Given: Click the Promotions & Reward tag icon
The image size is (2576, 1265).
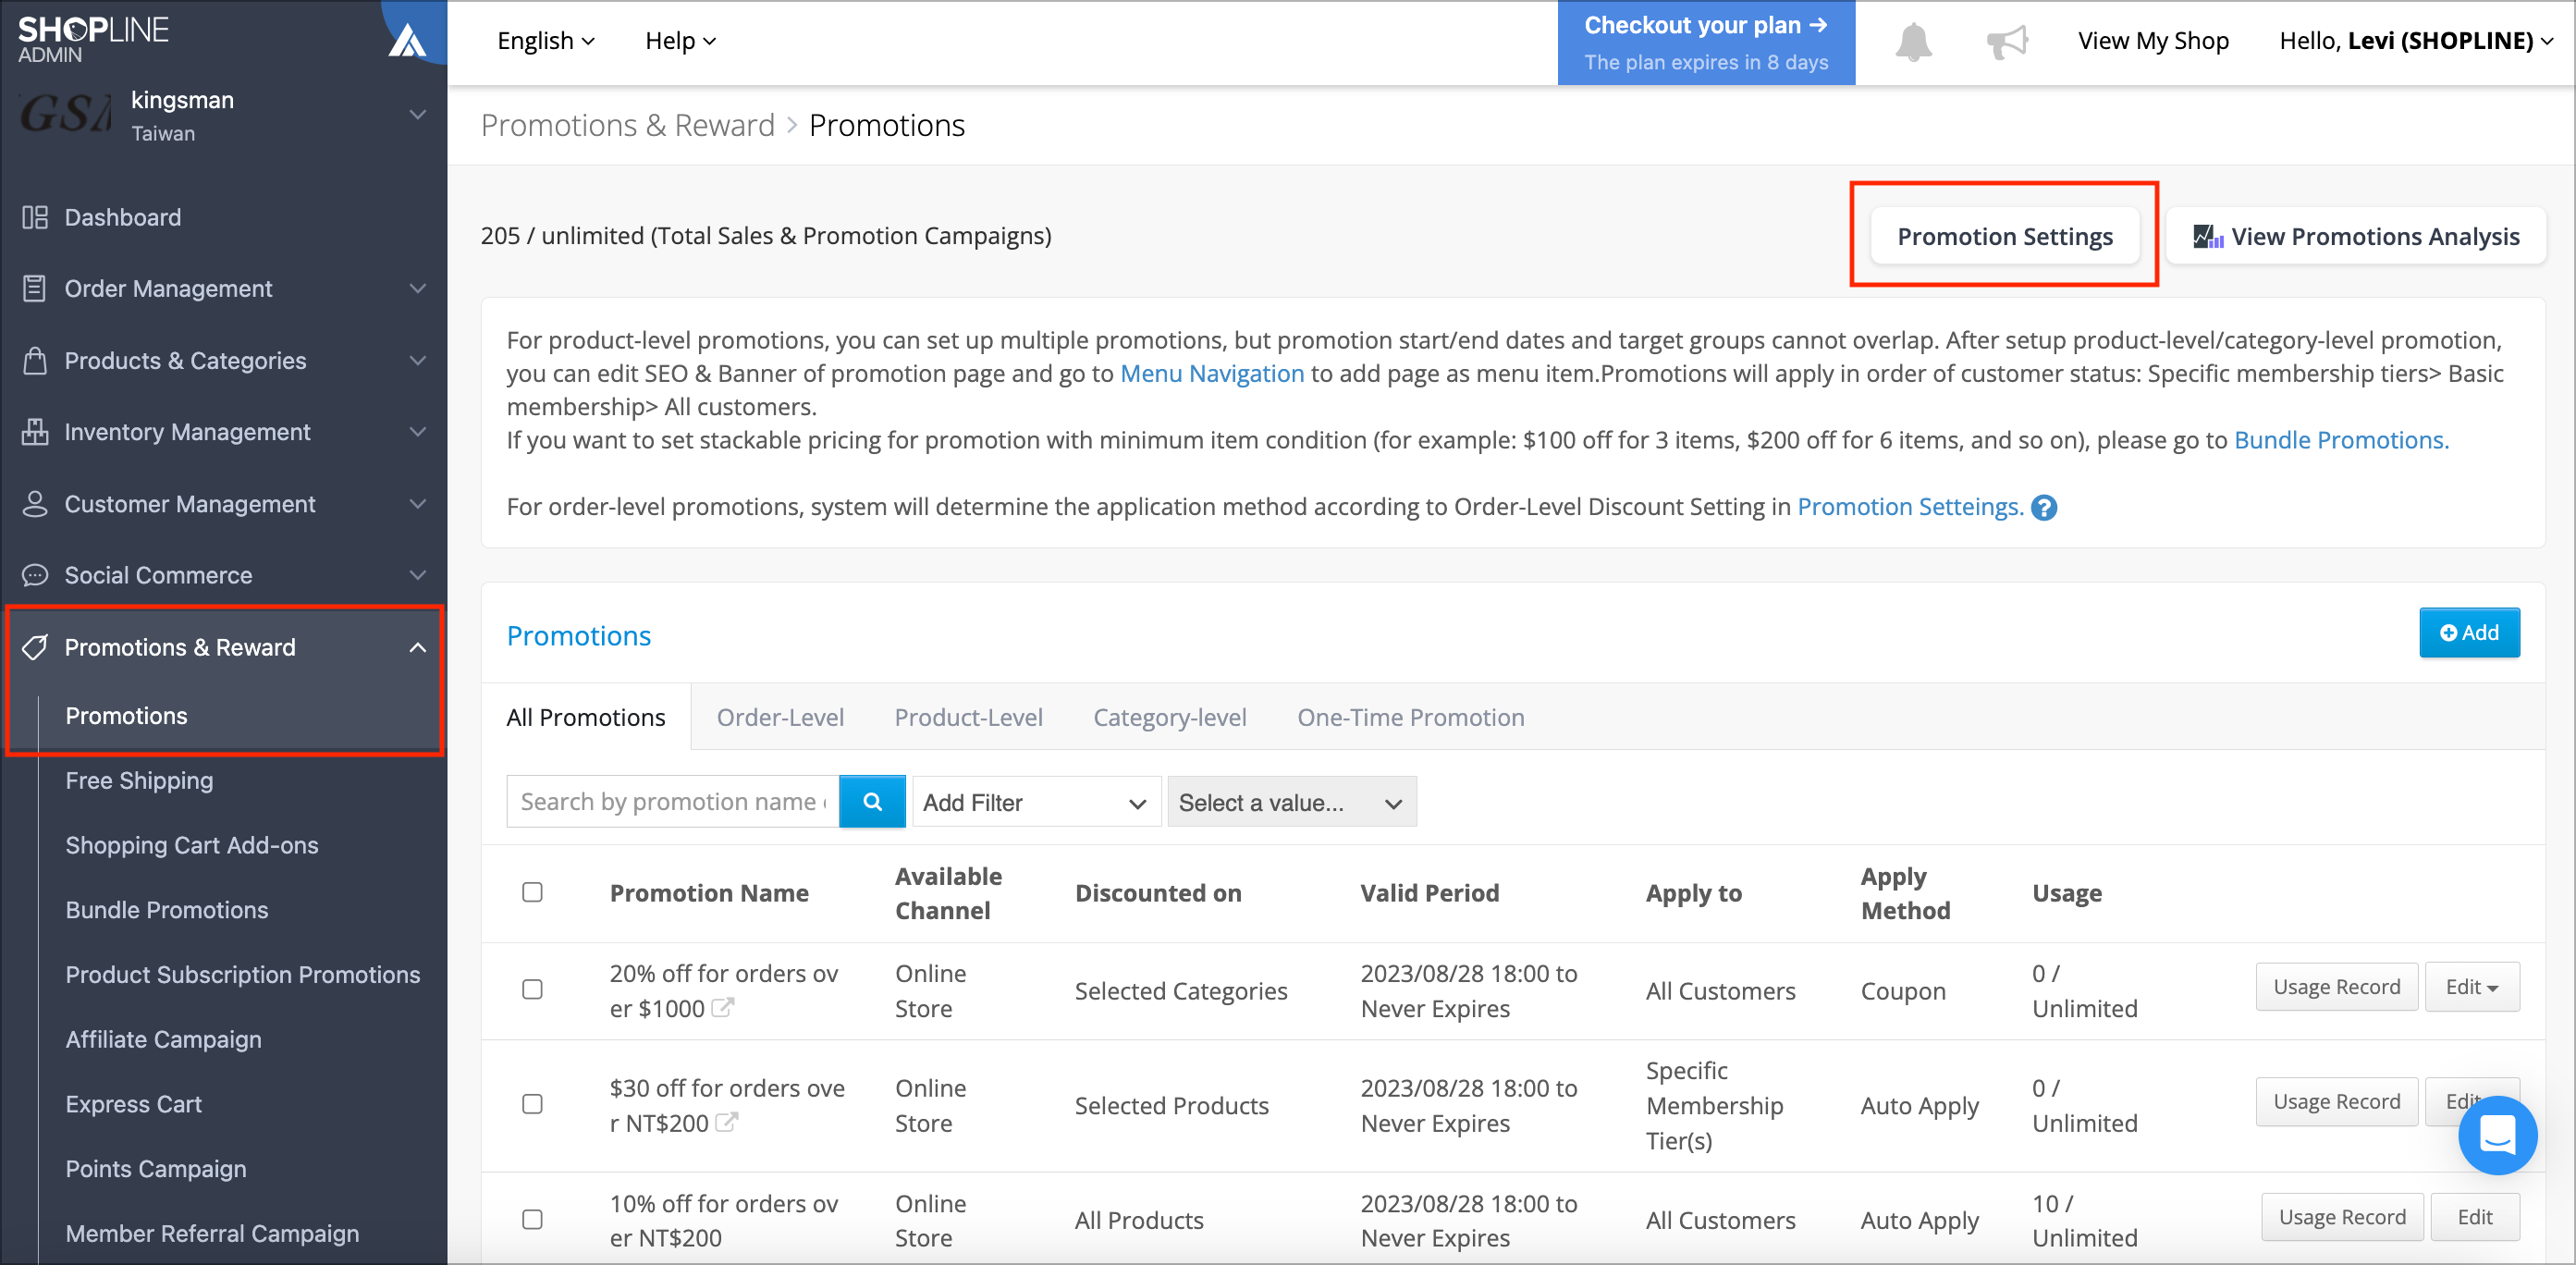Looking at the screenshot, I should click(35, 647).
